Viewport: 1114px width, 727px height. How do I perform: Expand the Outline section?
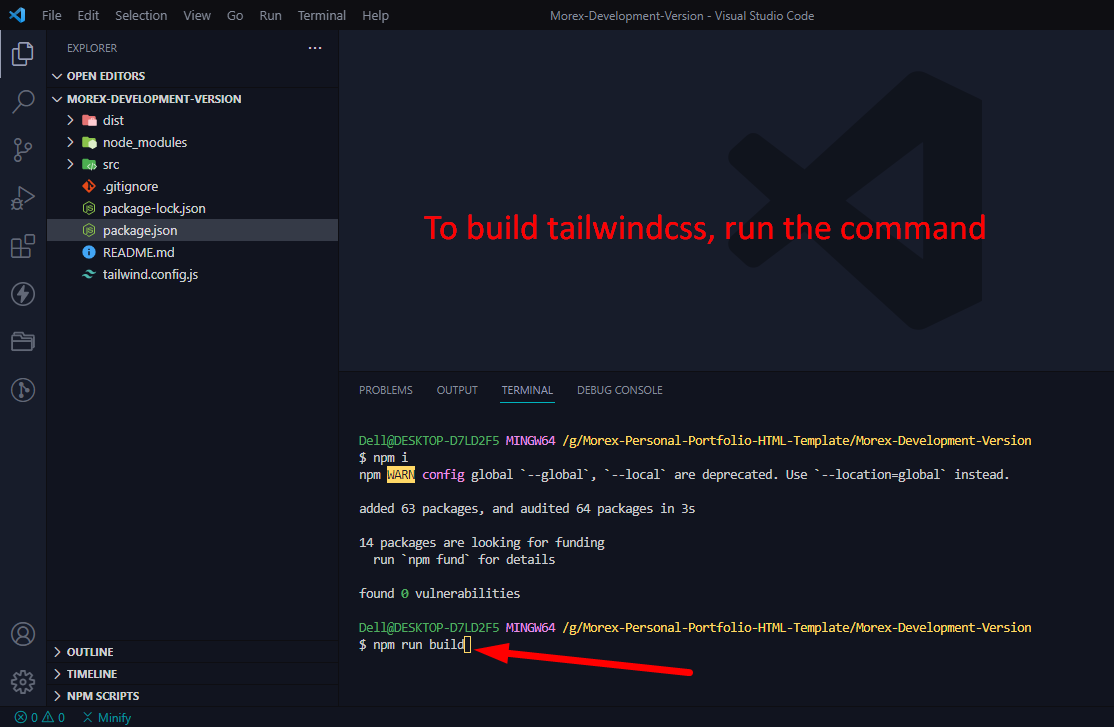pos(58,652)
